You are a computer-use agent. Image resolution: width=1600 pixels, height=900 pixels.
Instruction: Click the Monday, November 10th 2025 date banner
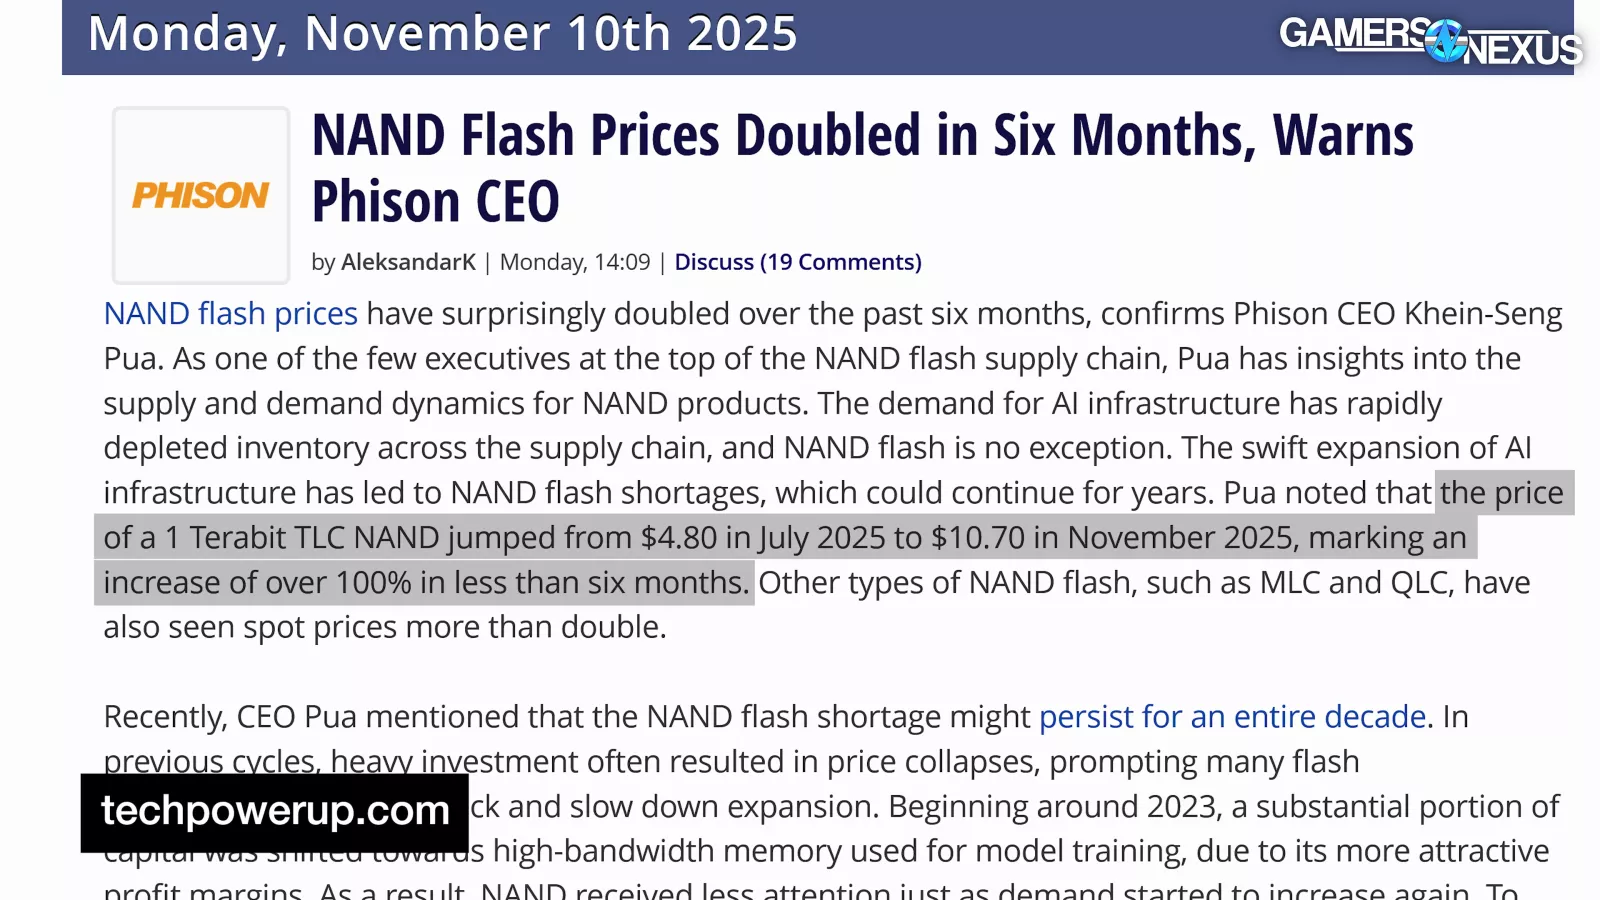[442, 34]
